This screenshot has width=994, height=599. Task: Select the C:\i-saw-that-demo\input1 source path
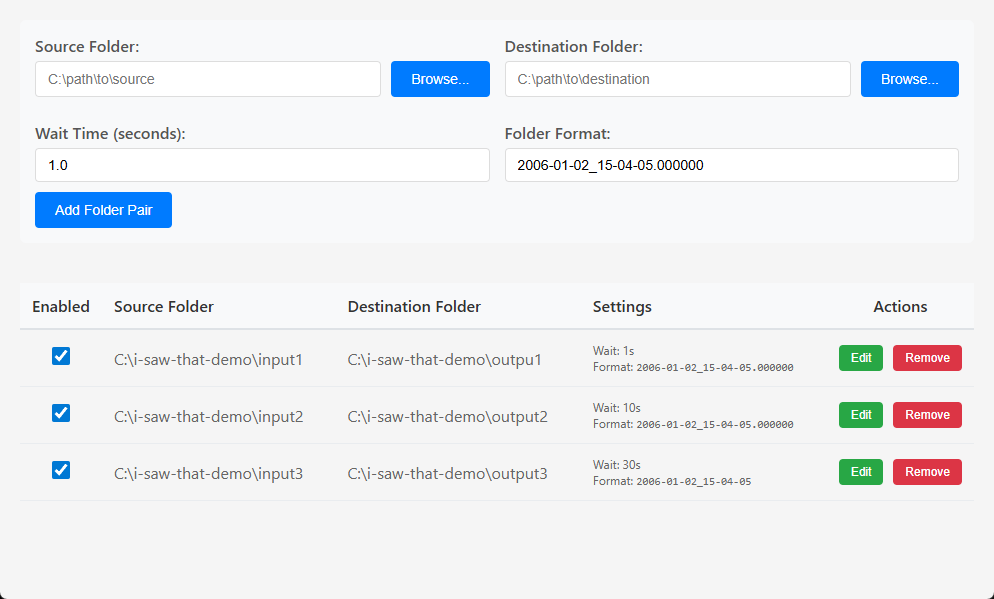(x=208, y=359)
